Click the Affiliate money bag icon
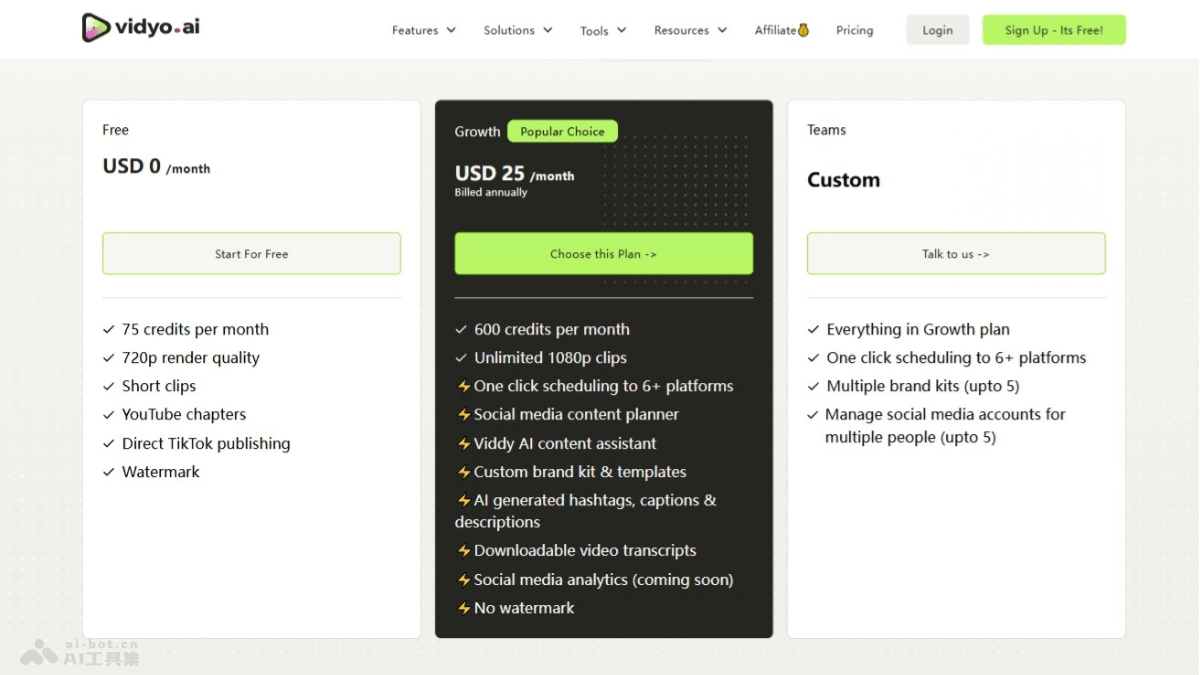 pos(803,30)
